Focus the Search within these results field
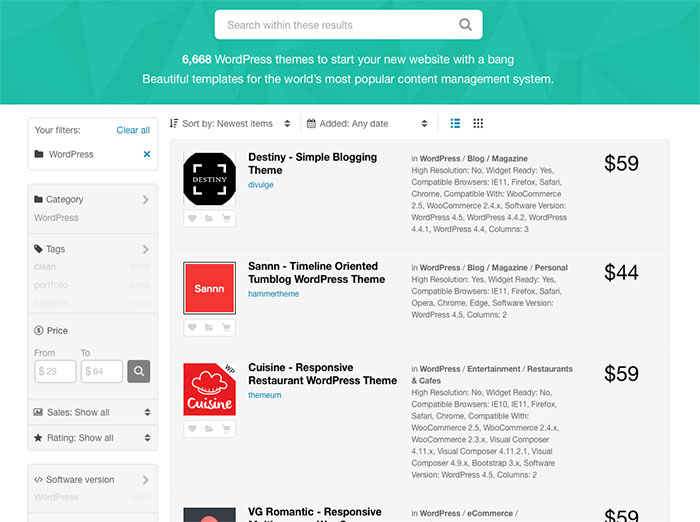The image size is (700, 522). [348, 25]
